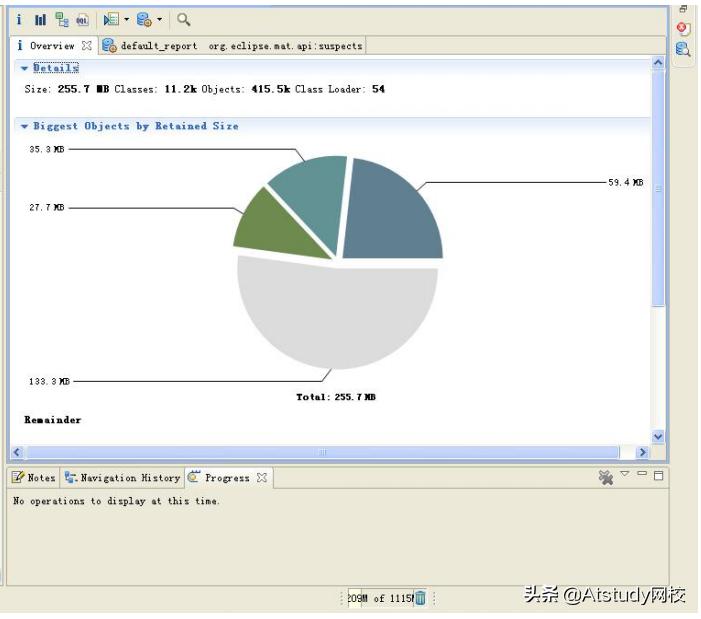Click the Find Object by Address magnifier
This screenshot has width=701, height=619.
[x=184, y=19]
